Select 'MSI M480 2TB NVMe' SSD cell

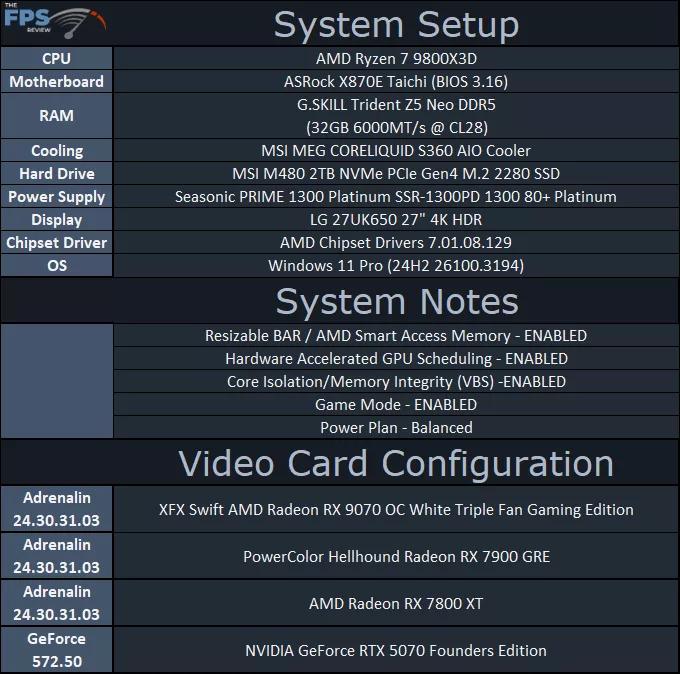click(396, 173)
